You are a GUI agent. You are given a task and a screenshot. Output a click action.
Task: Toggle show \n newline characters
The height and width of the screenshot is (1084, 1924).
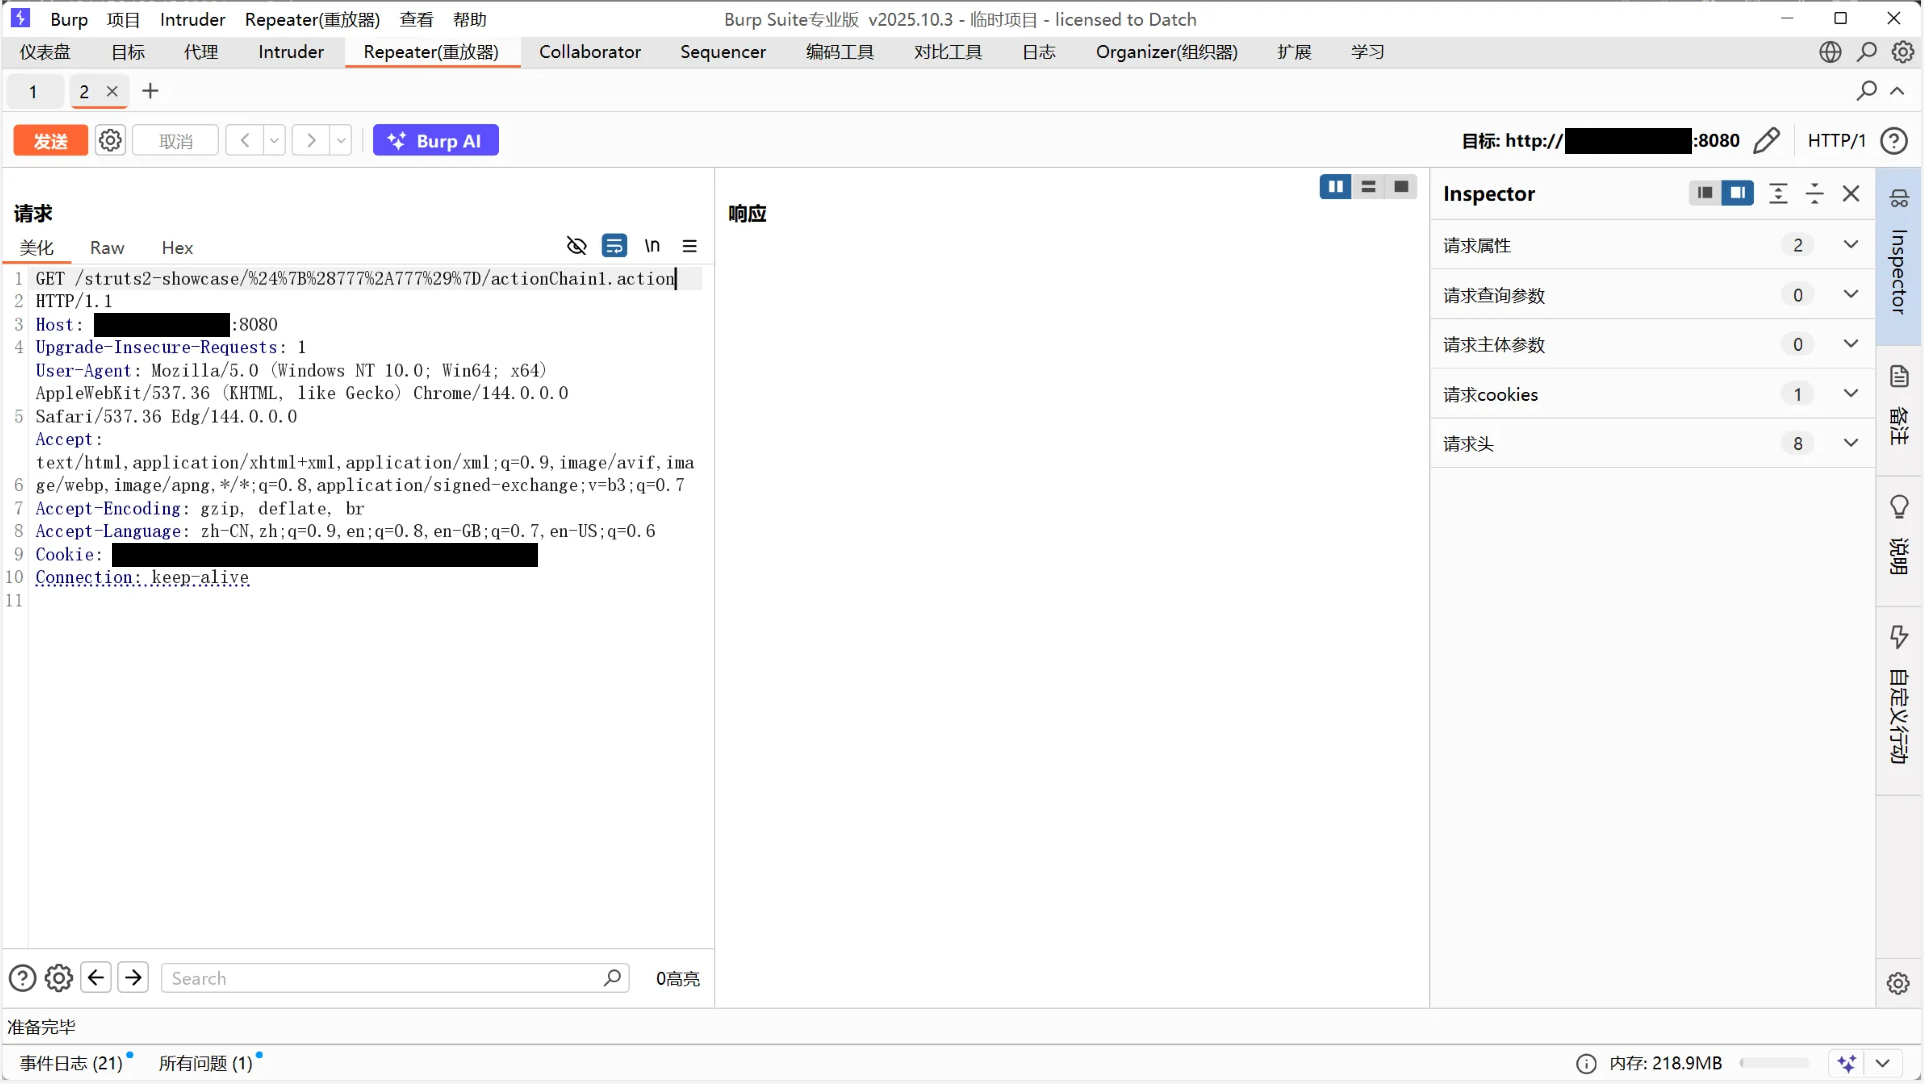tap(652, 246)
